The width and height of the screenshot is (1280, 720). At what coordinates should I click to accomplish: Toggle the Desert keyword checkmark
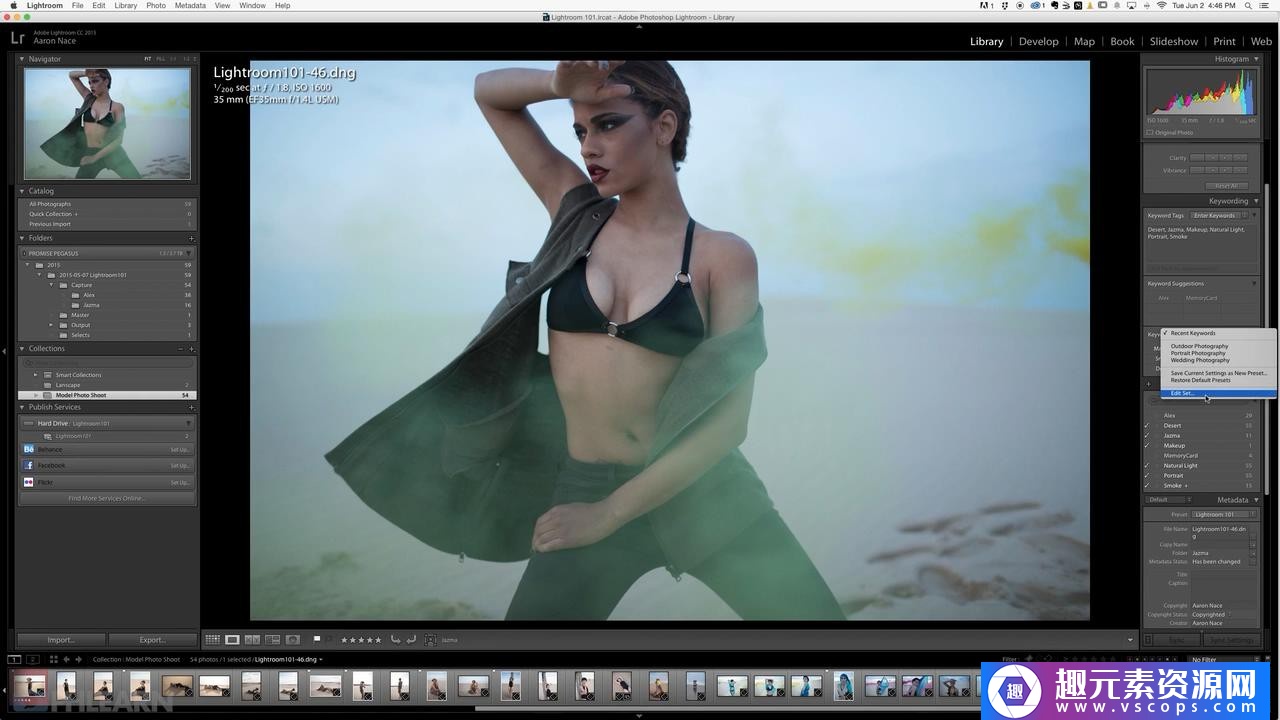[1147, 426]
